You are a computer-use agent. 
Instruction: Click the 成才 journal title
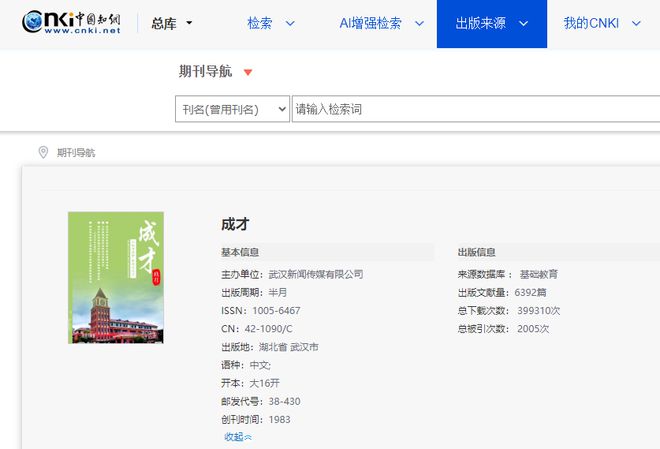tap(235, 224)
